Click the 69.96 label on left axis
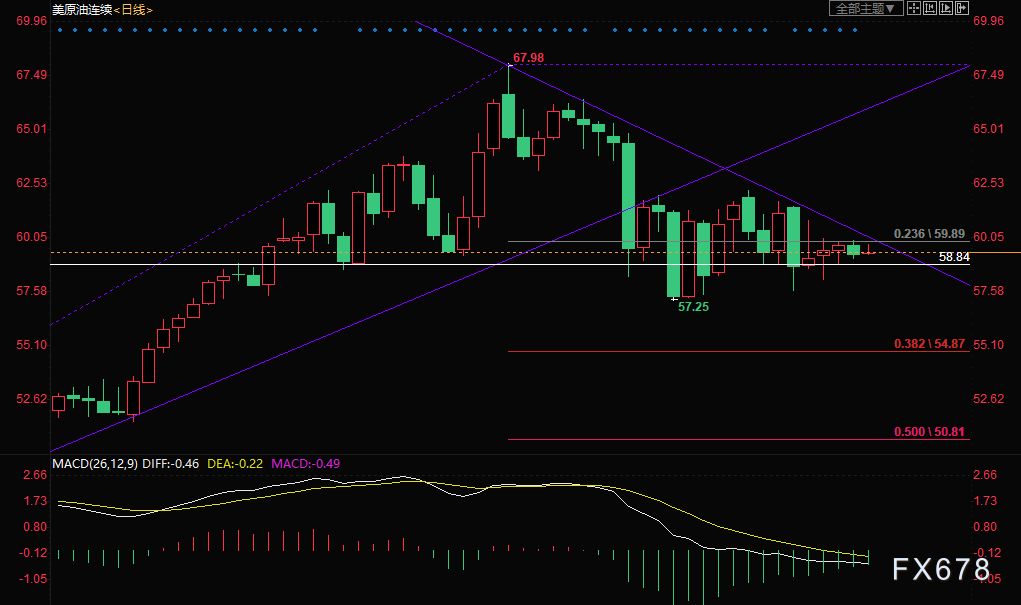Screen dimensions: 1021x605 click(31, 21)
